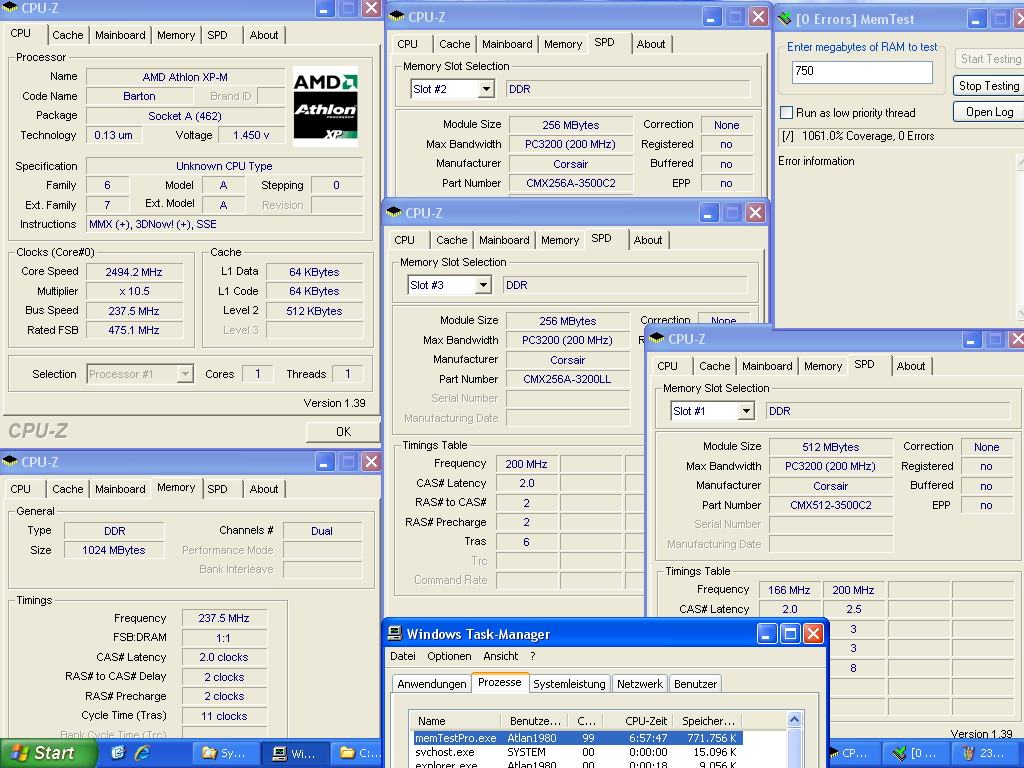Toggle Run as low priority thread checkbox
The width and height of the screenshot is (1024, 768).
tap(787, 112)
